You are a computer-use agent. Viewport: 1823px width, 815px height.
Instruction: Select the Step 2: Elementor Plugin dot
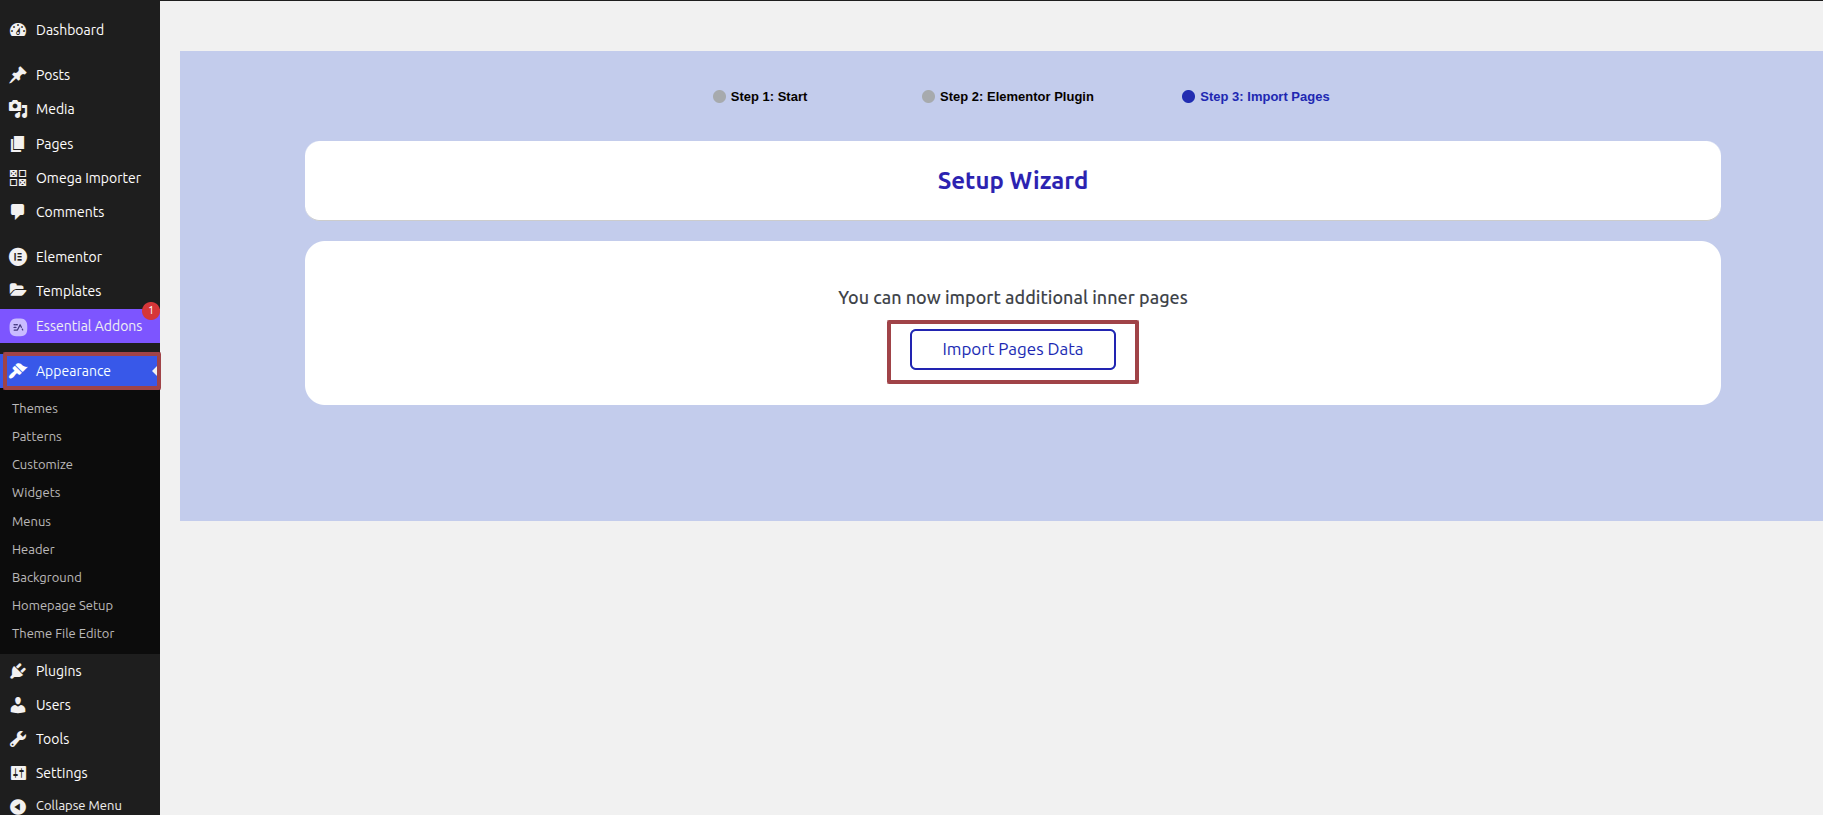tap(928, 97)
